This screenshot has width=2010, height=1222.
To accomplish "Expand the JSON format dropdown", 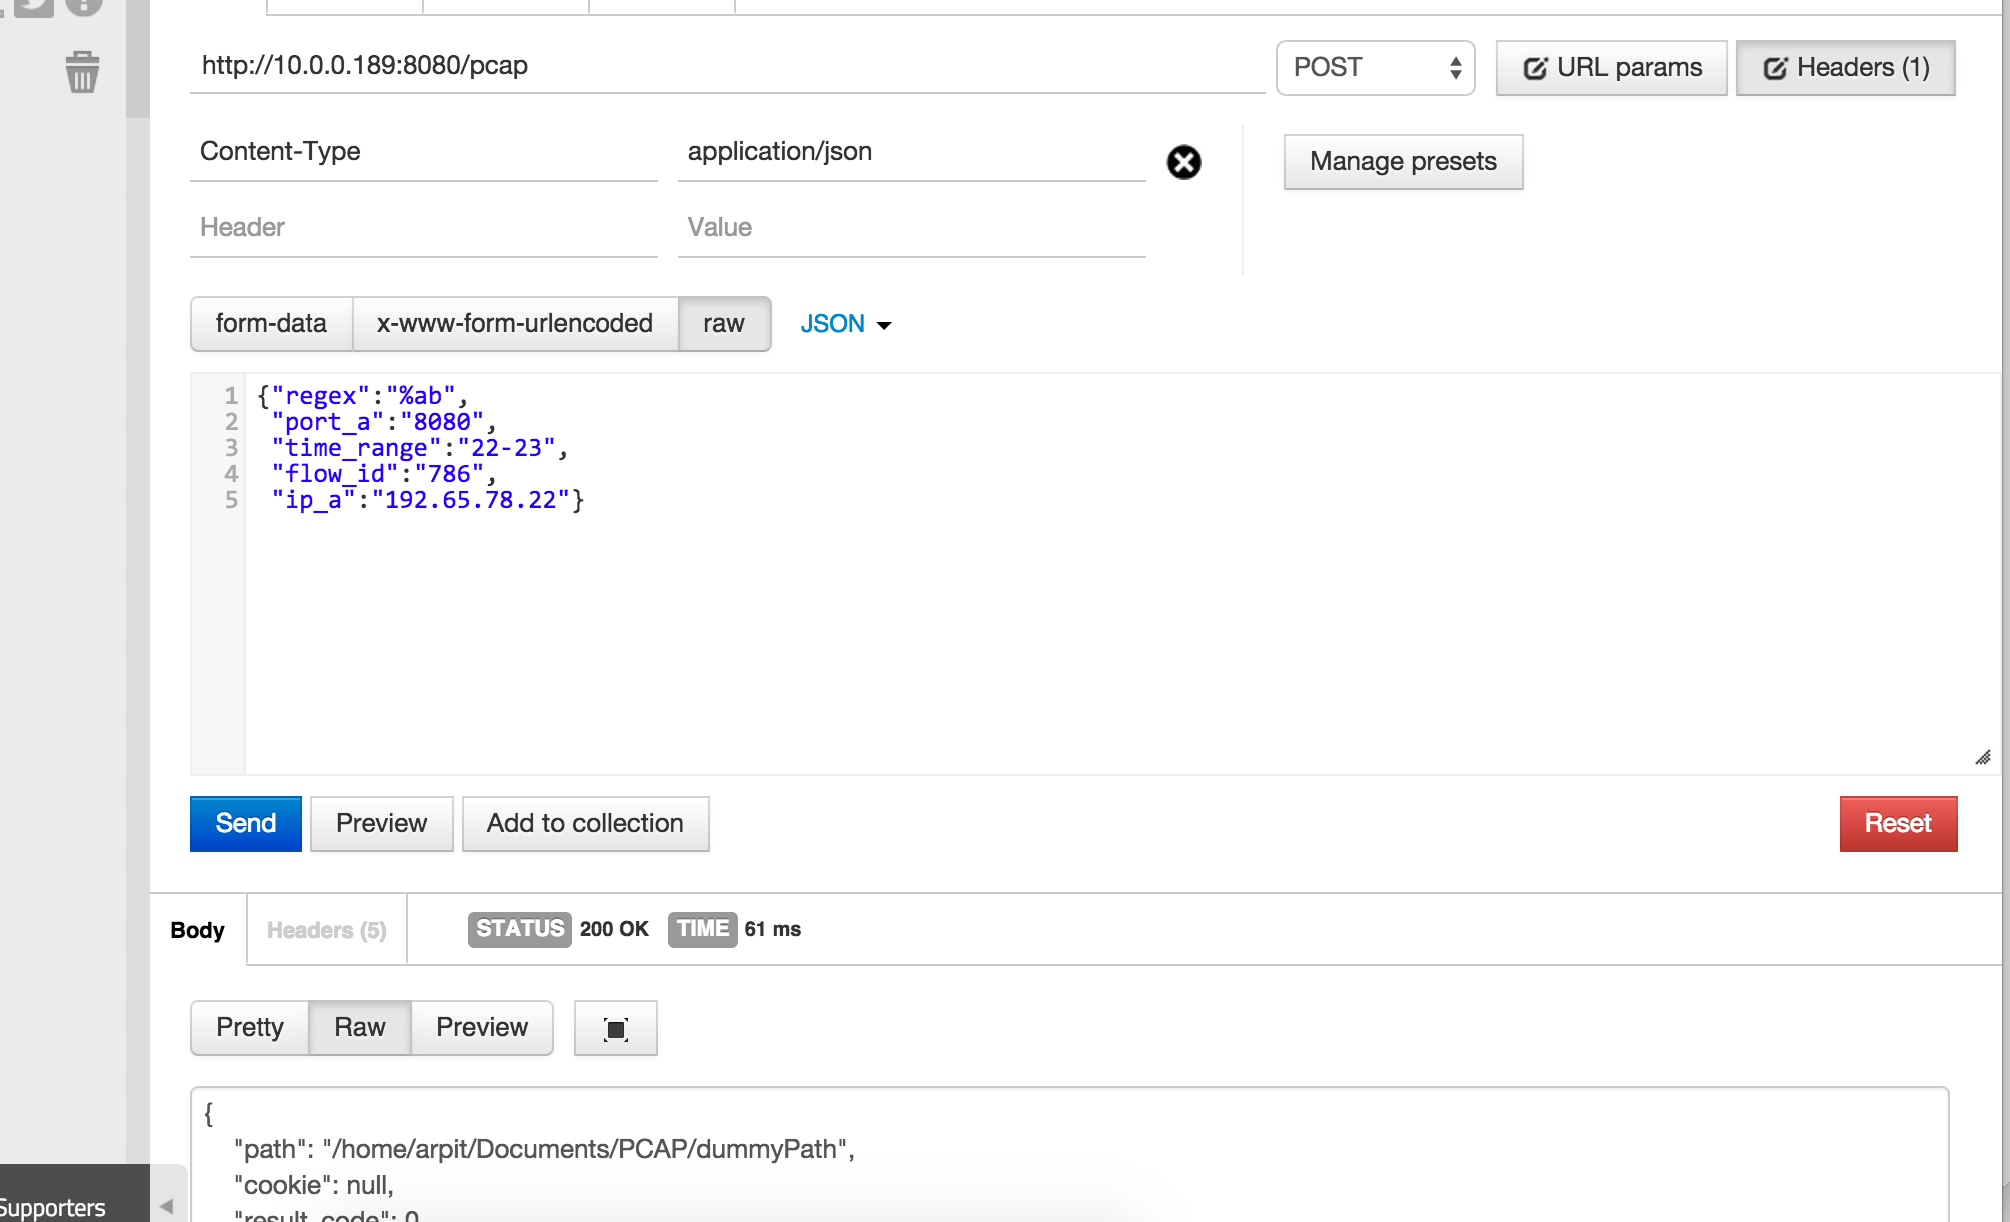I will point(845,324).
